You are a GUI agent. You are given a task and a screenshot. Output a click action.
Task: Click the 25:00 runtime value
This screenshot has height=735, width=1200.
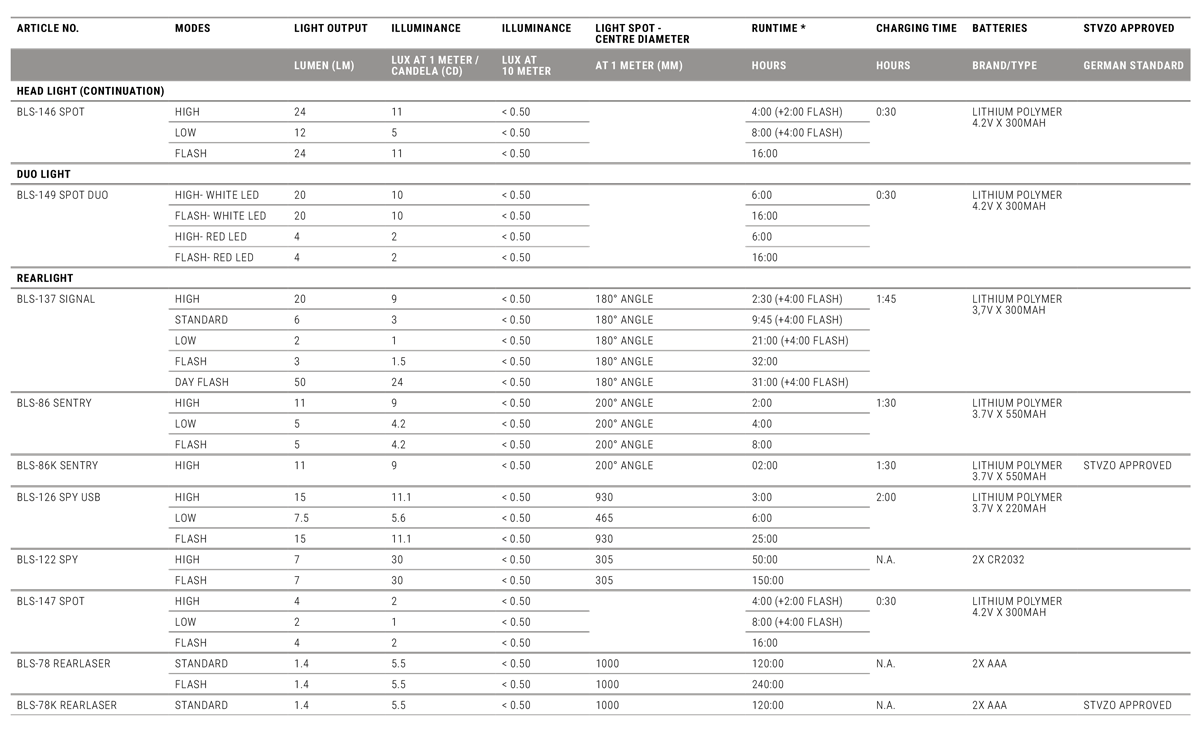(765, 538)
